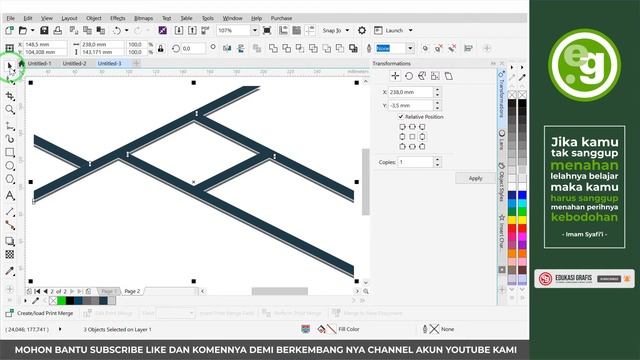Toggle the Lock ratio padlock
The height and width of the screenshot is (360, 640).
pyautogui.click(x=161, y=49)
